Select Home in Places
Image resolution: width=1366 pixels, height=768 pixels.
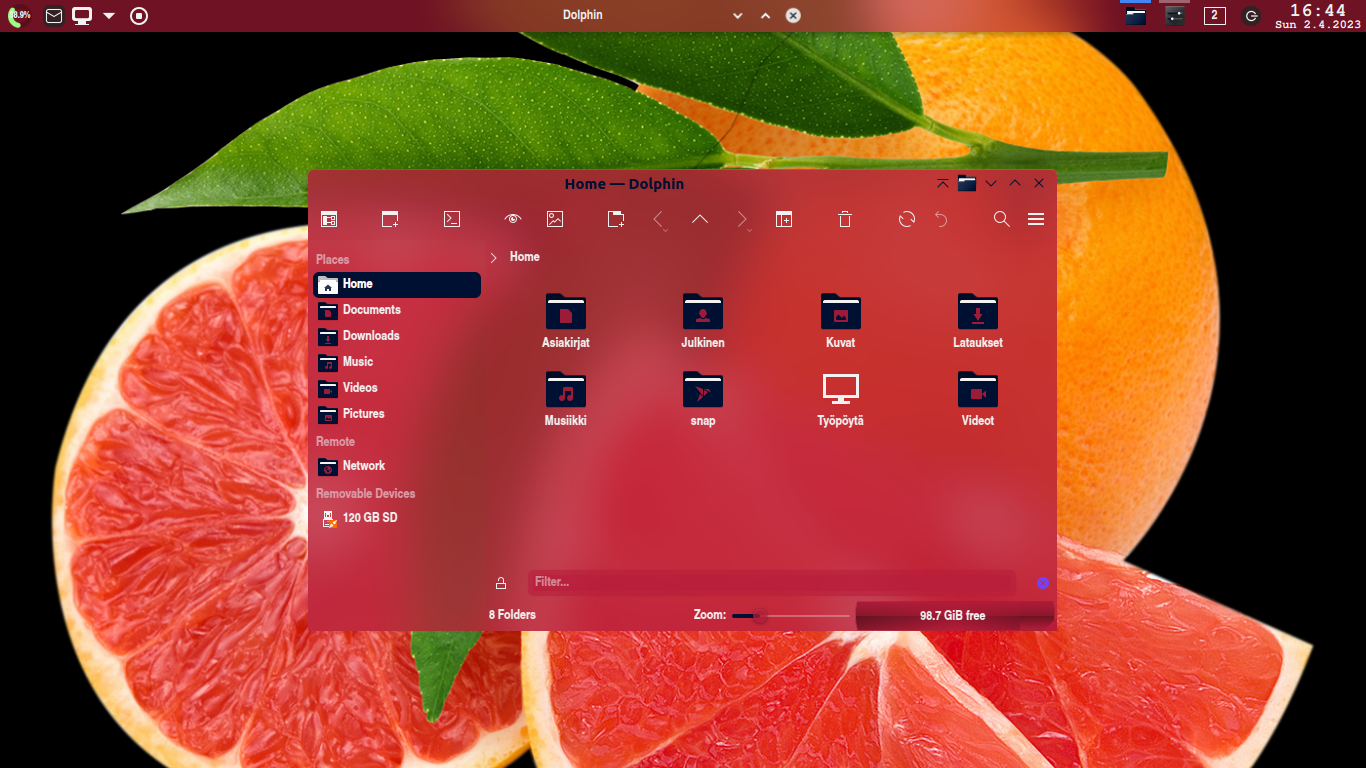[397, 285]
